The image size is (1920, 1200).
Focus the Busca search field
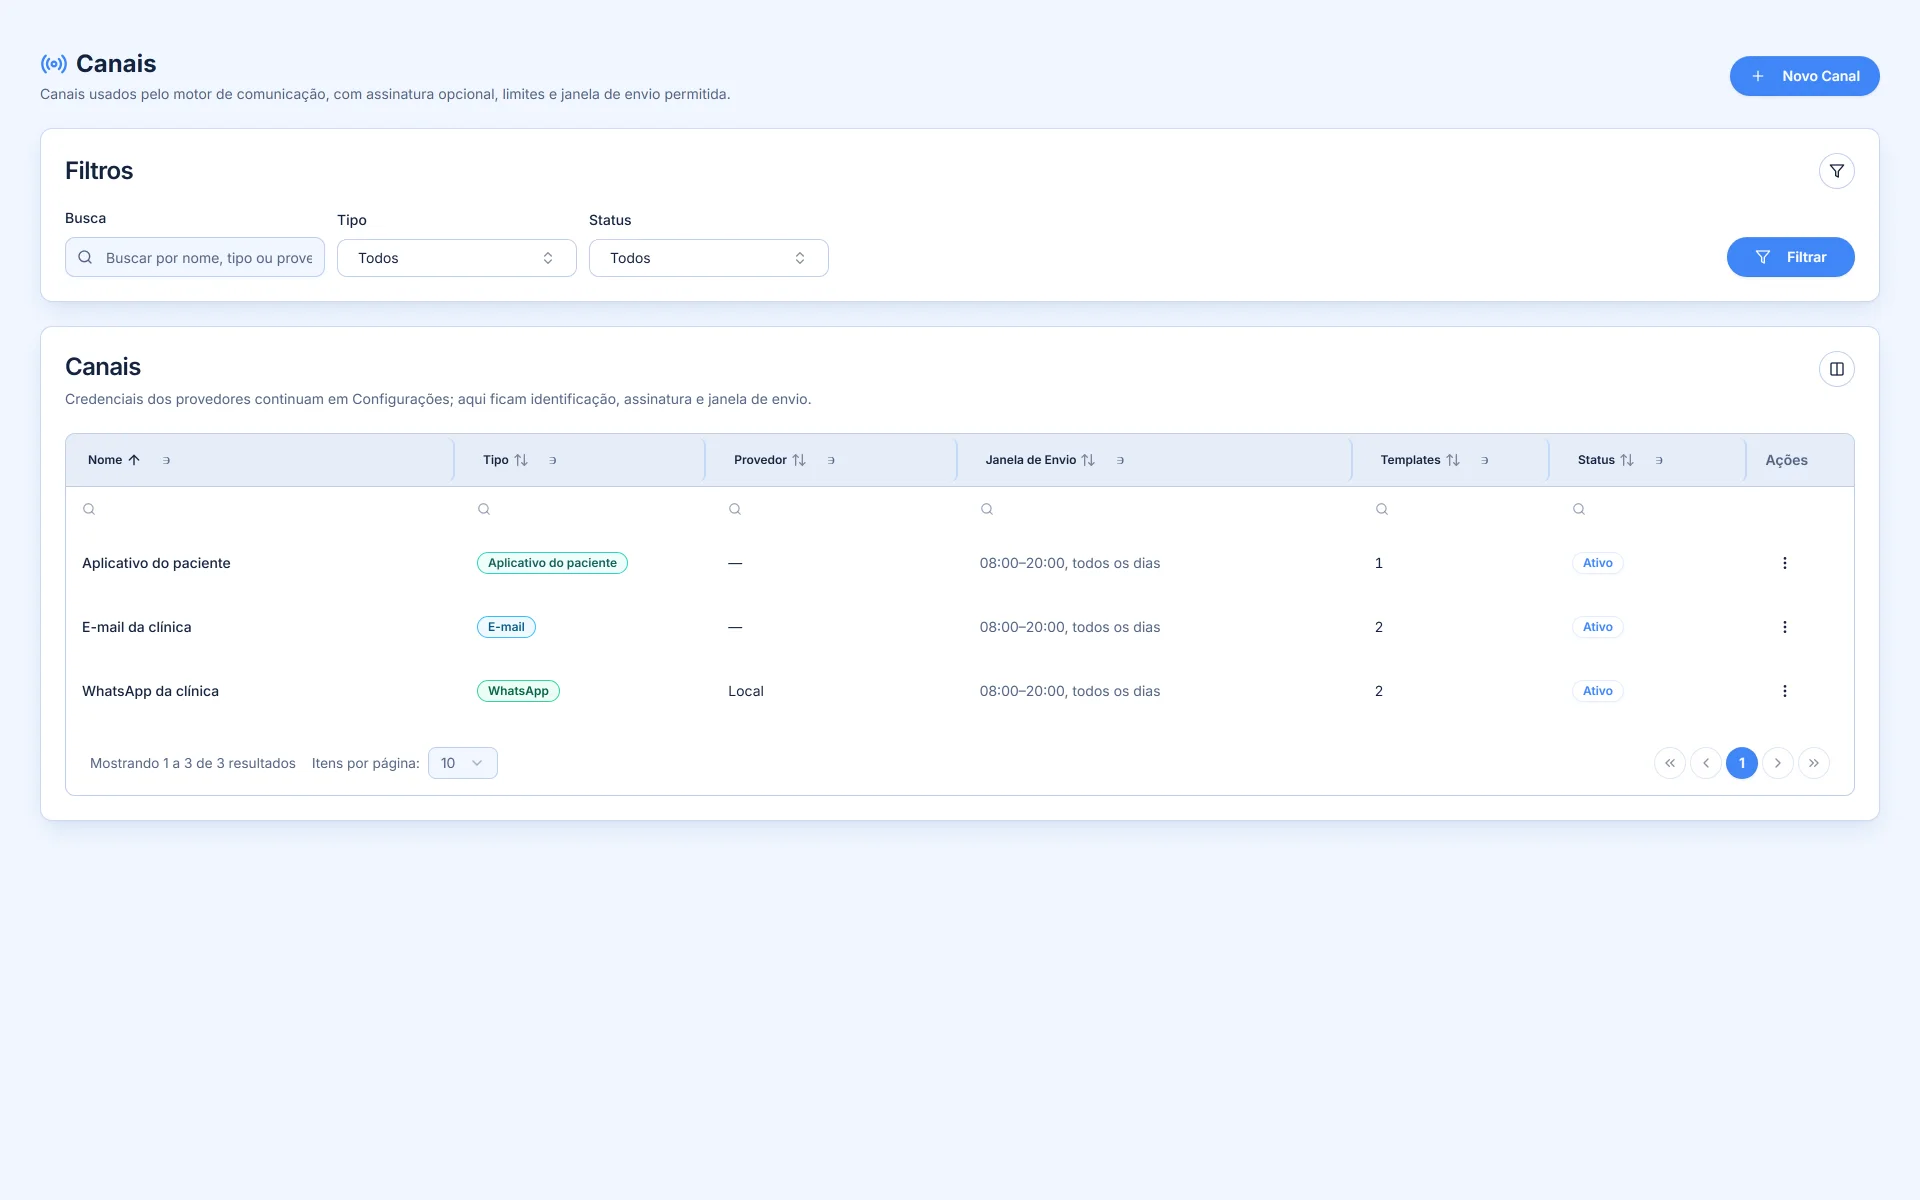195,257
